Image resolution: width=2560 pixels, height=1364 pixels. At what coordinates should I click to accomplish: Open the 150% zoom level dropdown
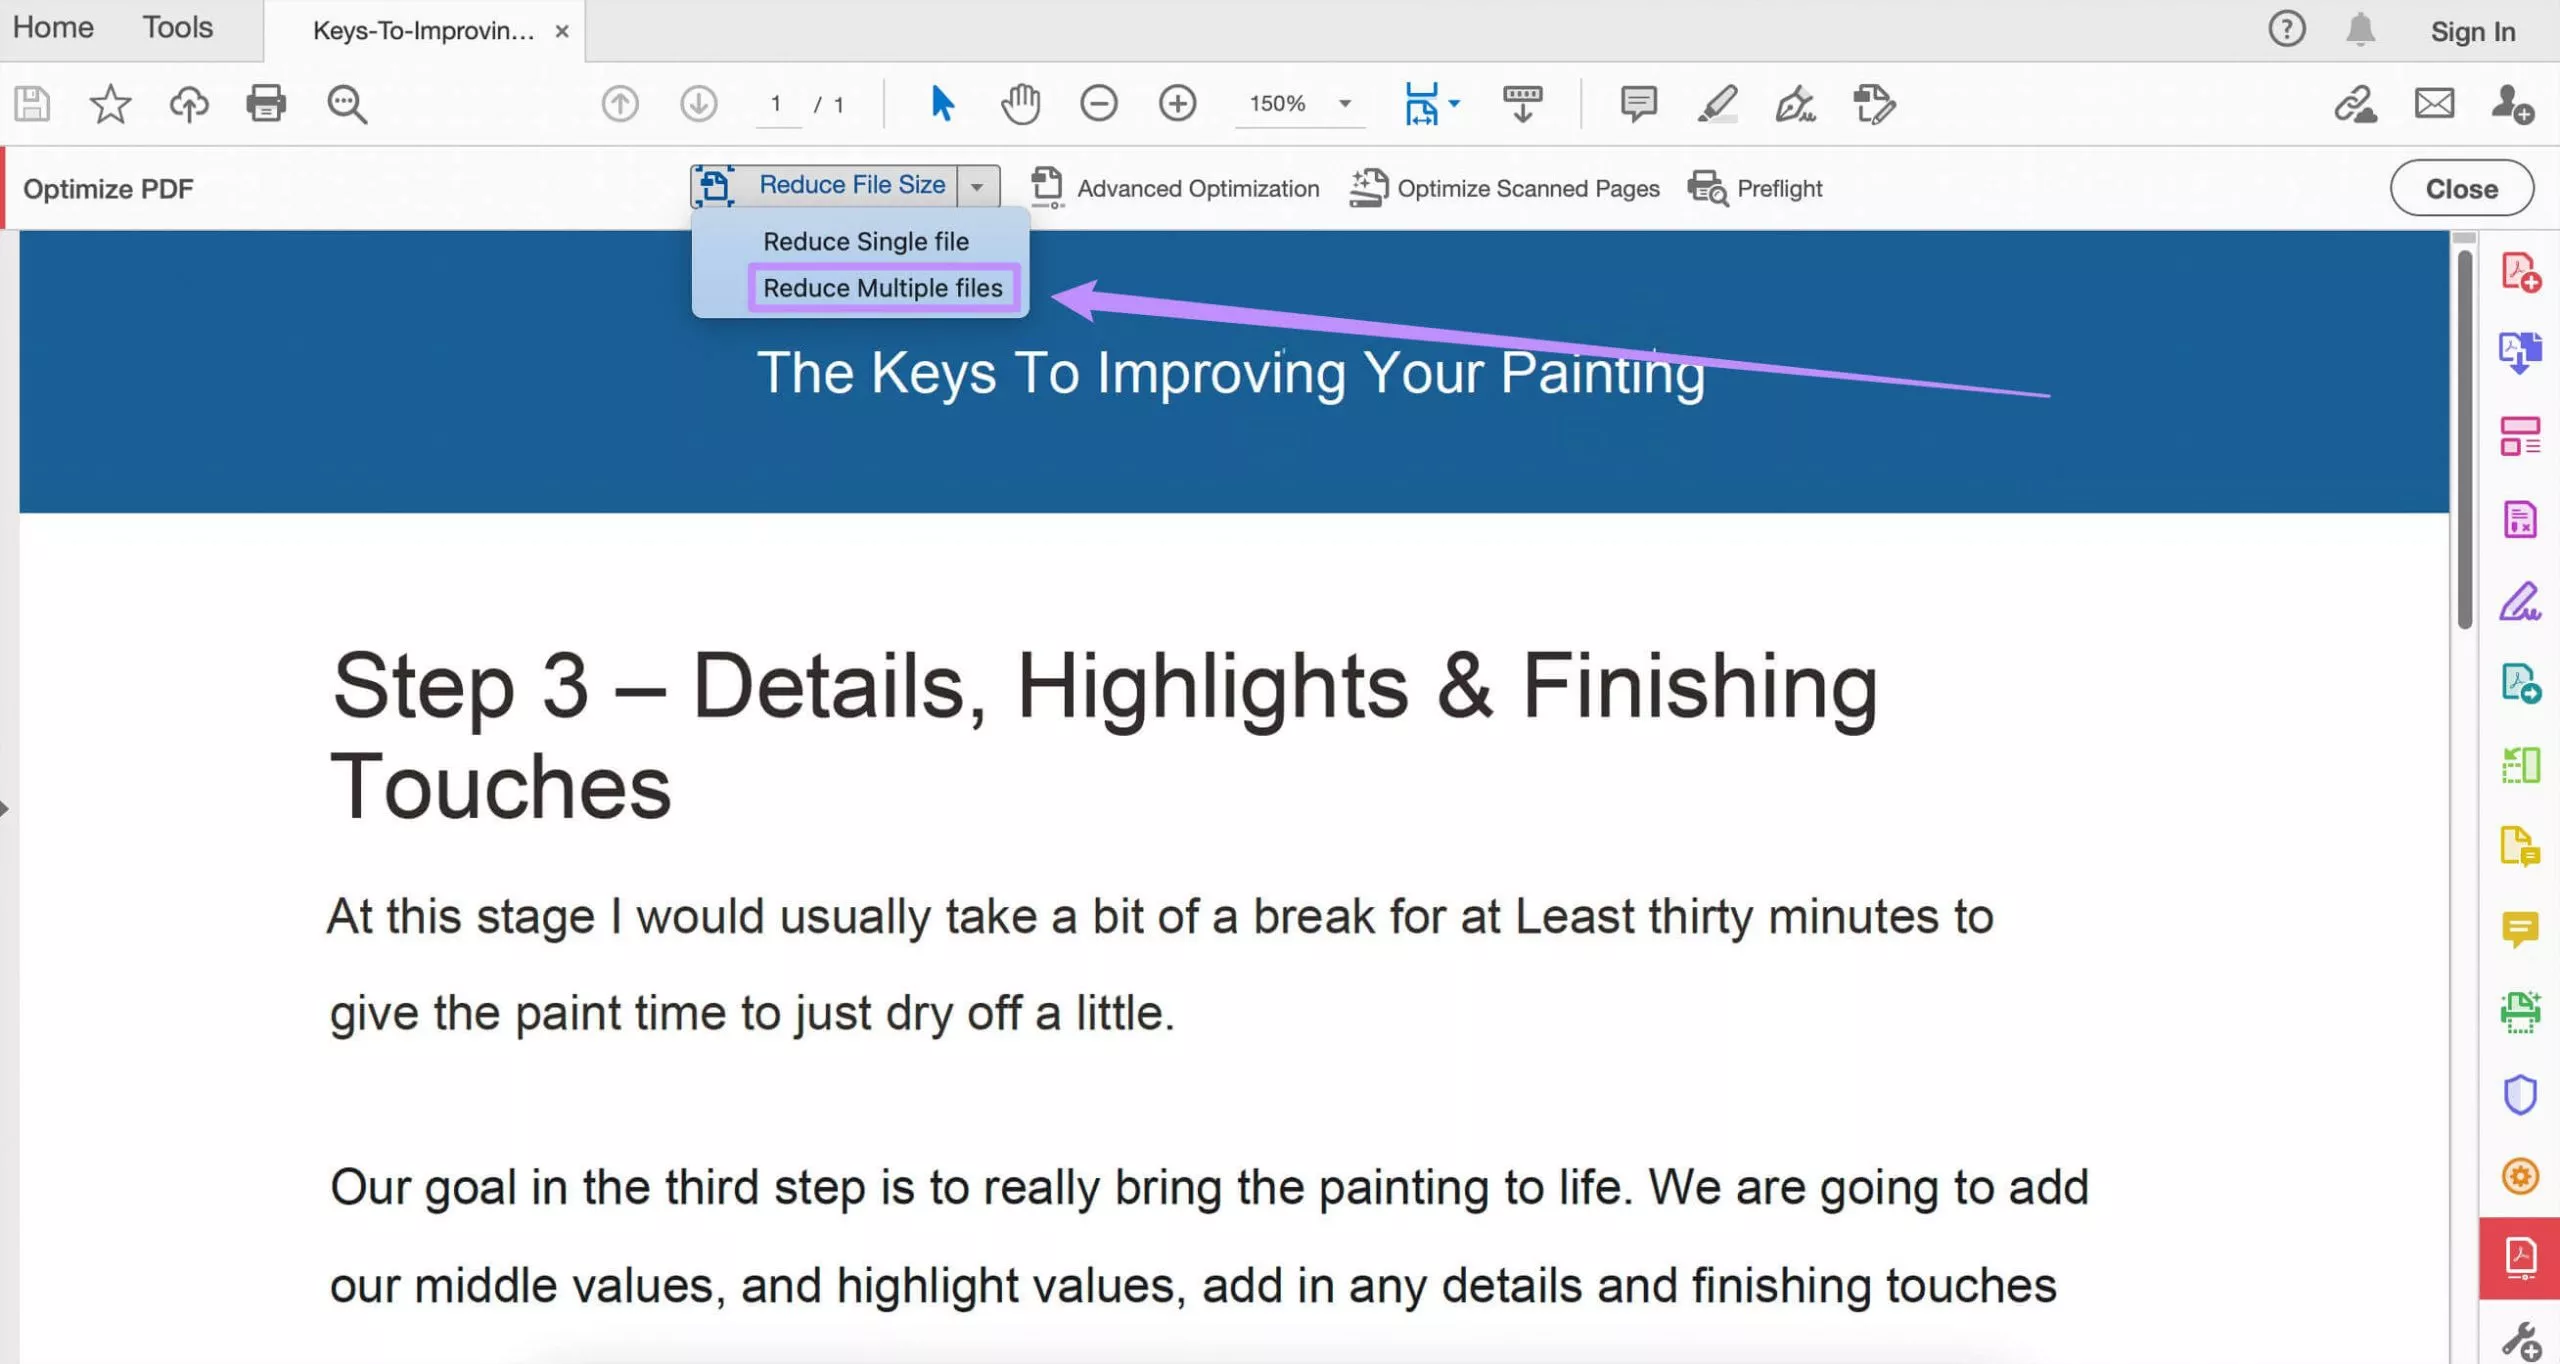[1345, 103]
